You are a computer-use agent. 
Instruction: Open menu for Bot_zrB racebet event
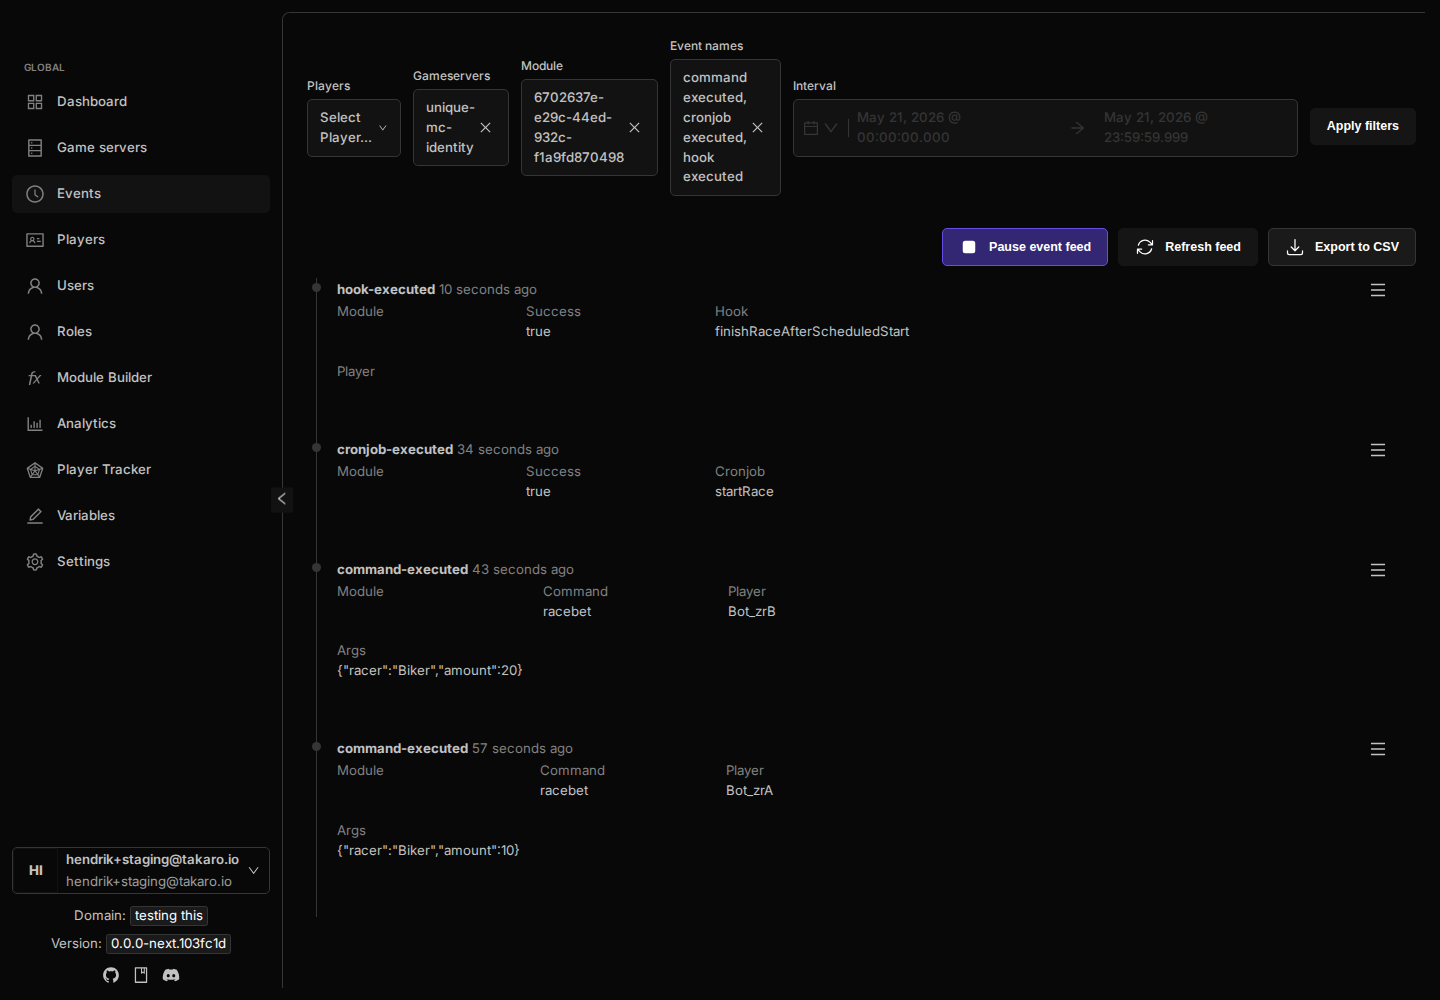[x=1378, y=570]
